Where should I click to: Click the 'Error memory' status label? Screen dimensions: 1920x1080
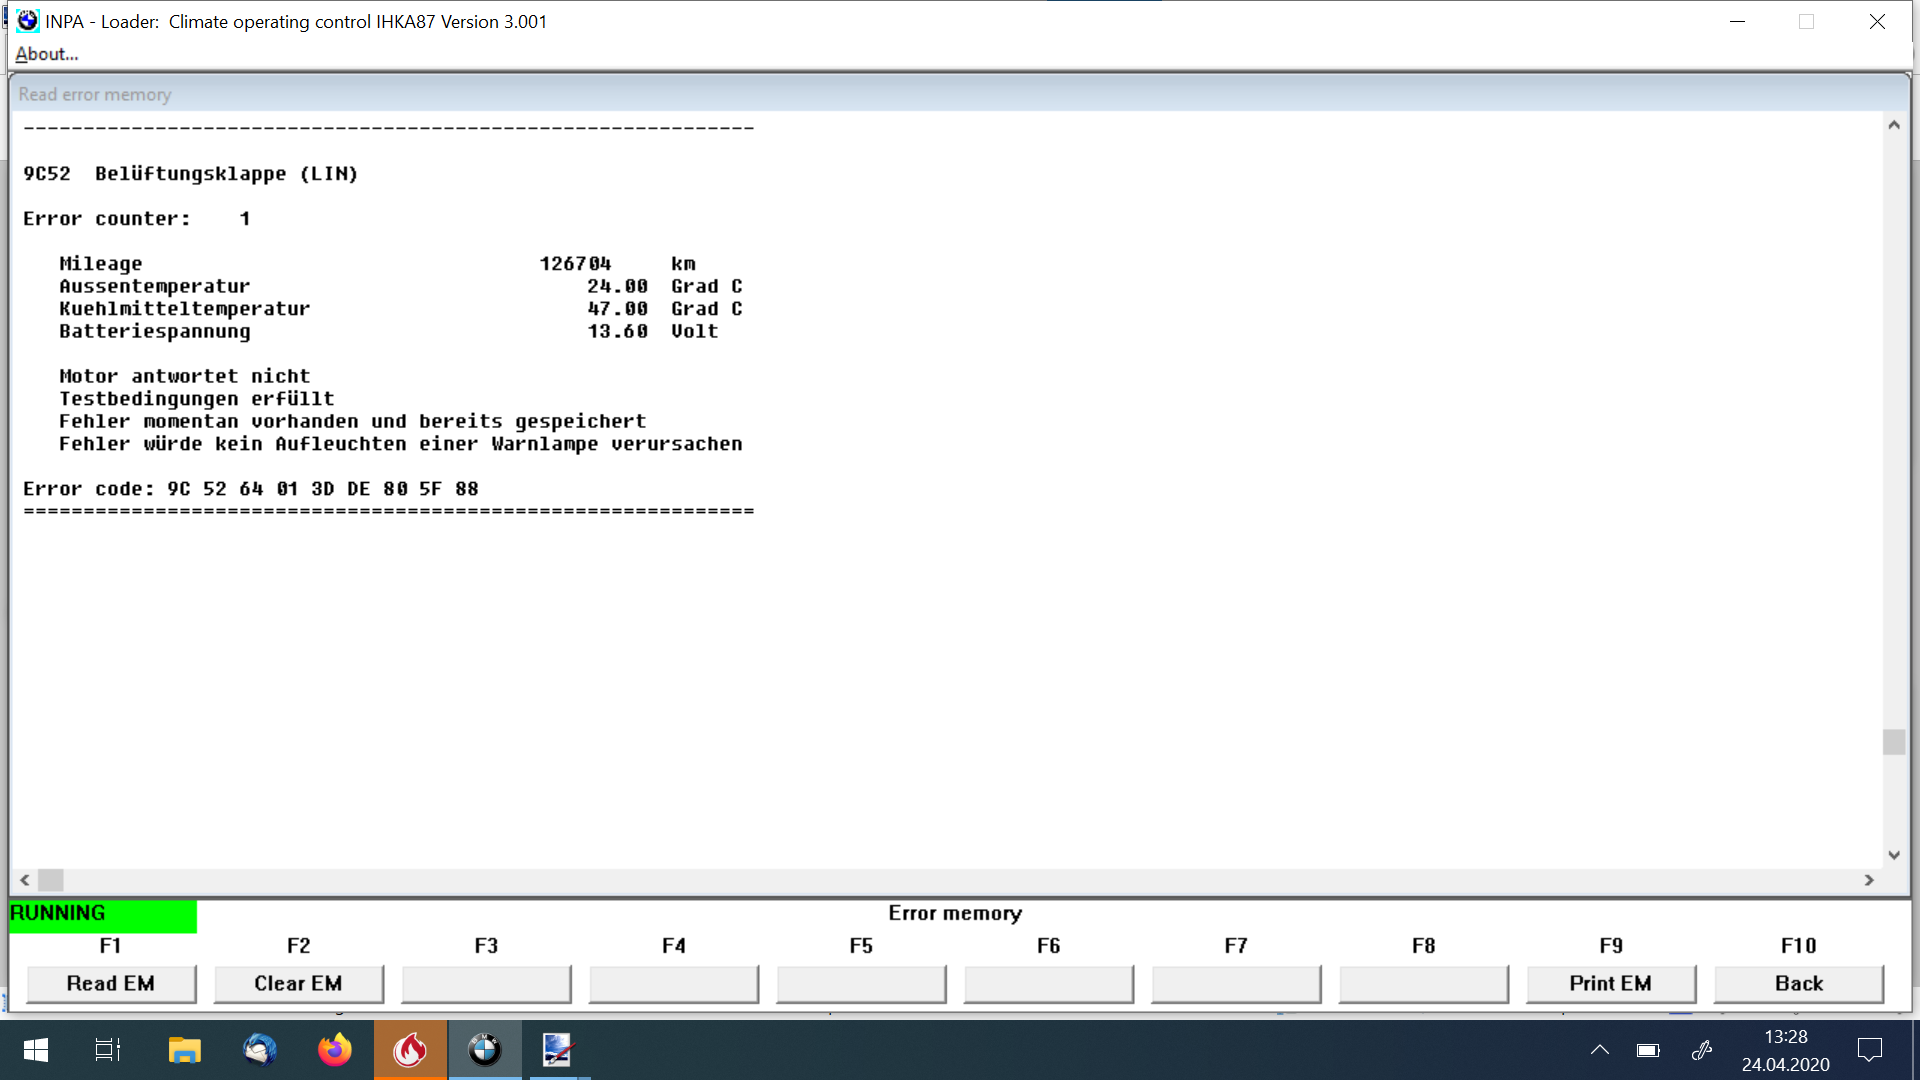click(x=955, y=913)
